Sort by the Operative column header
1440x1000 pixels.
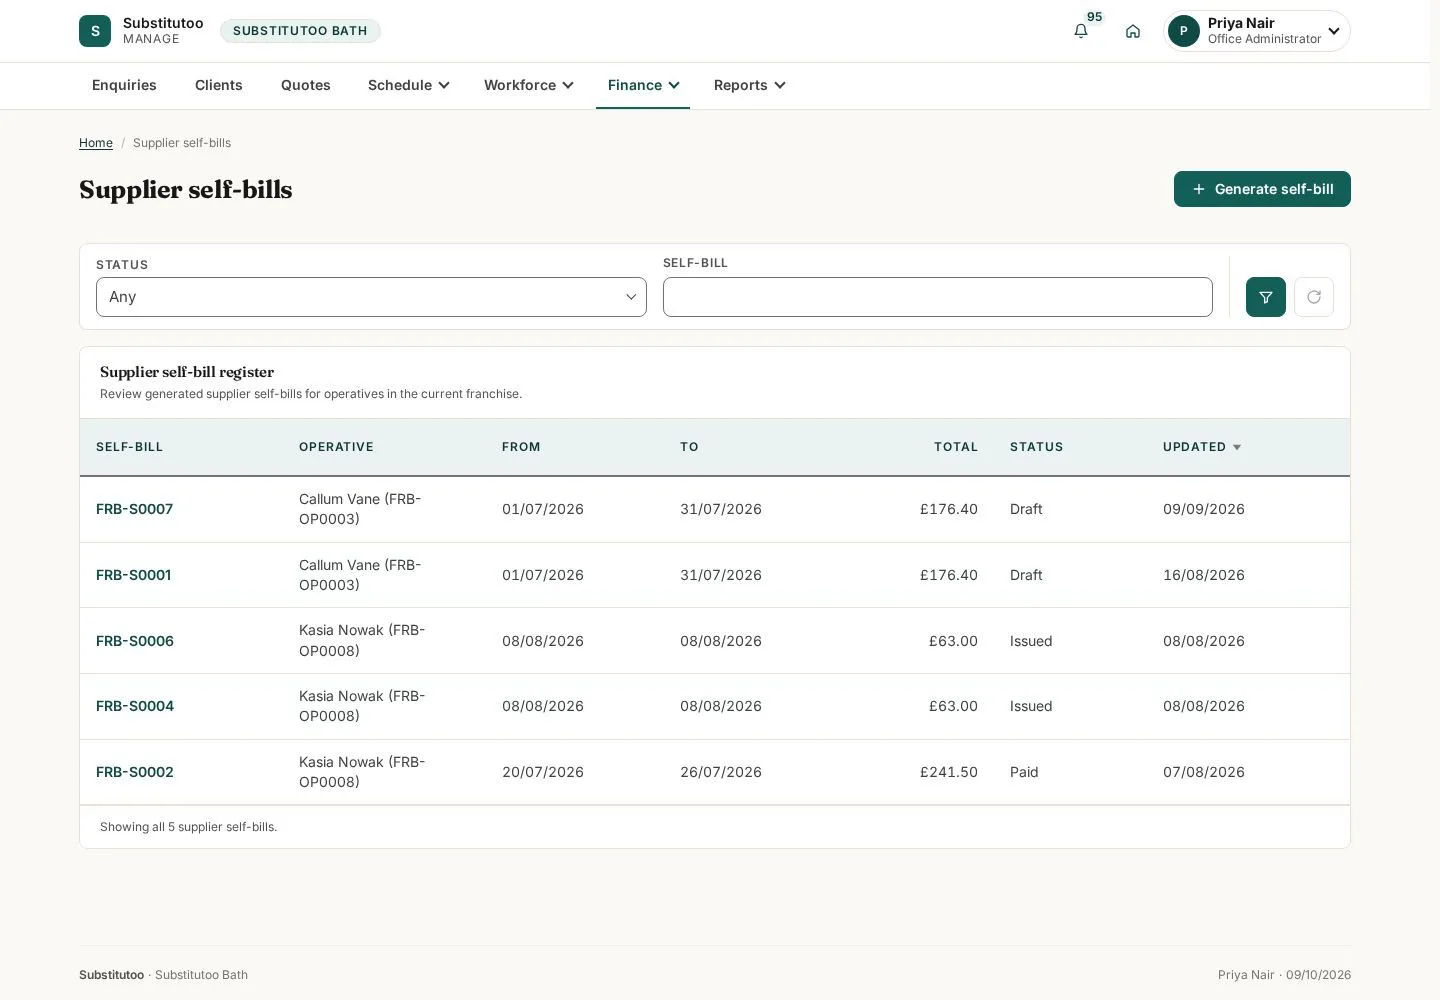(336, 447)
